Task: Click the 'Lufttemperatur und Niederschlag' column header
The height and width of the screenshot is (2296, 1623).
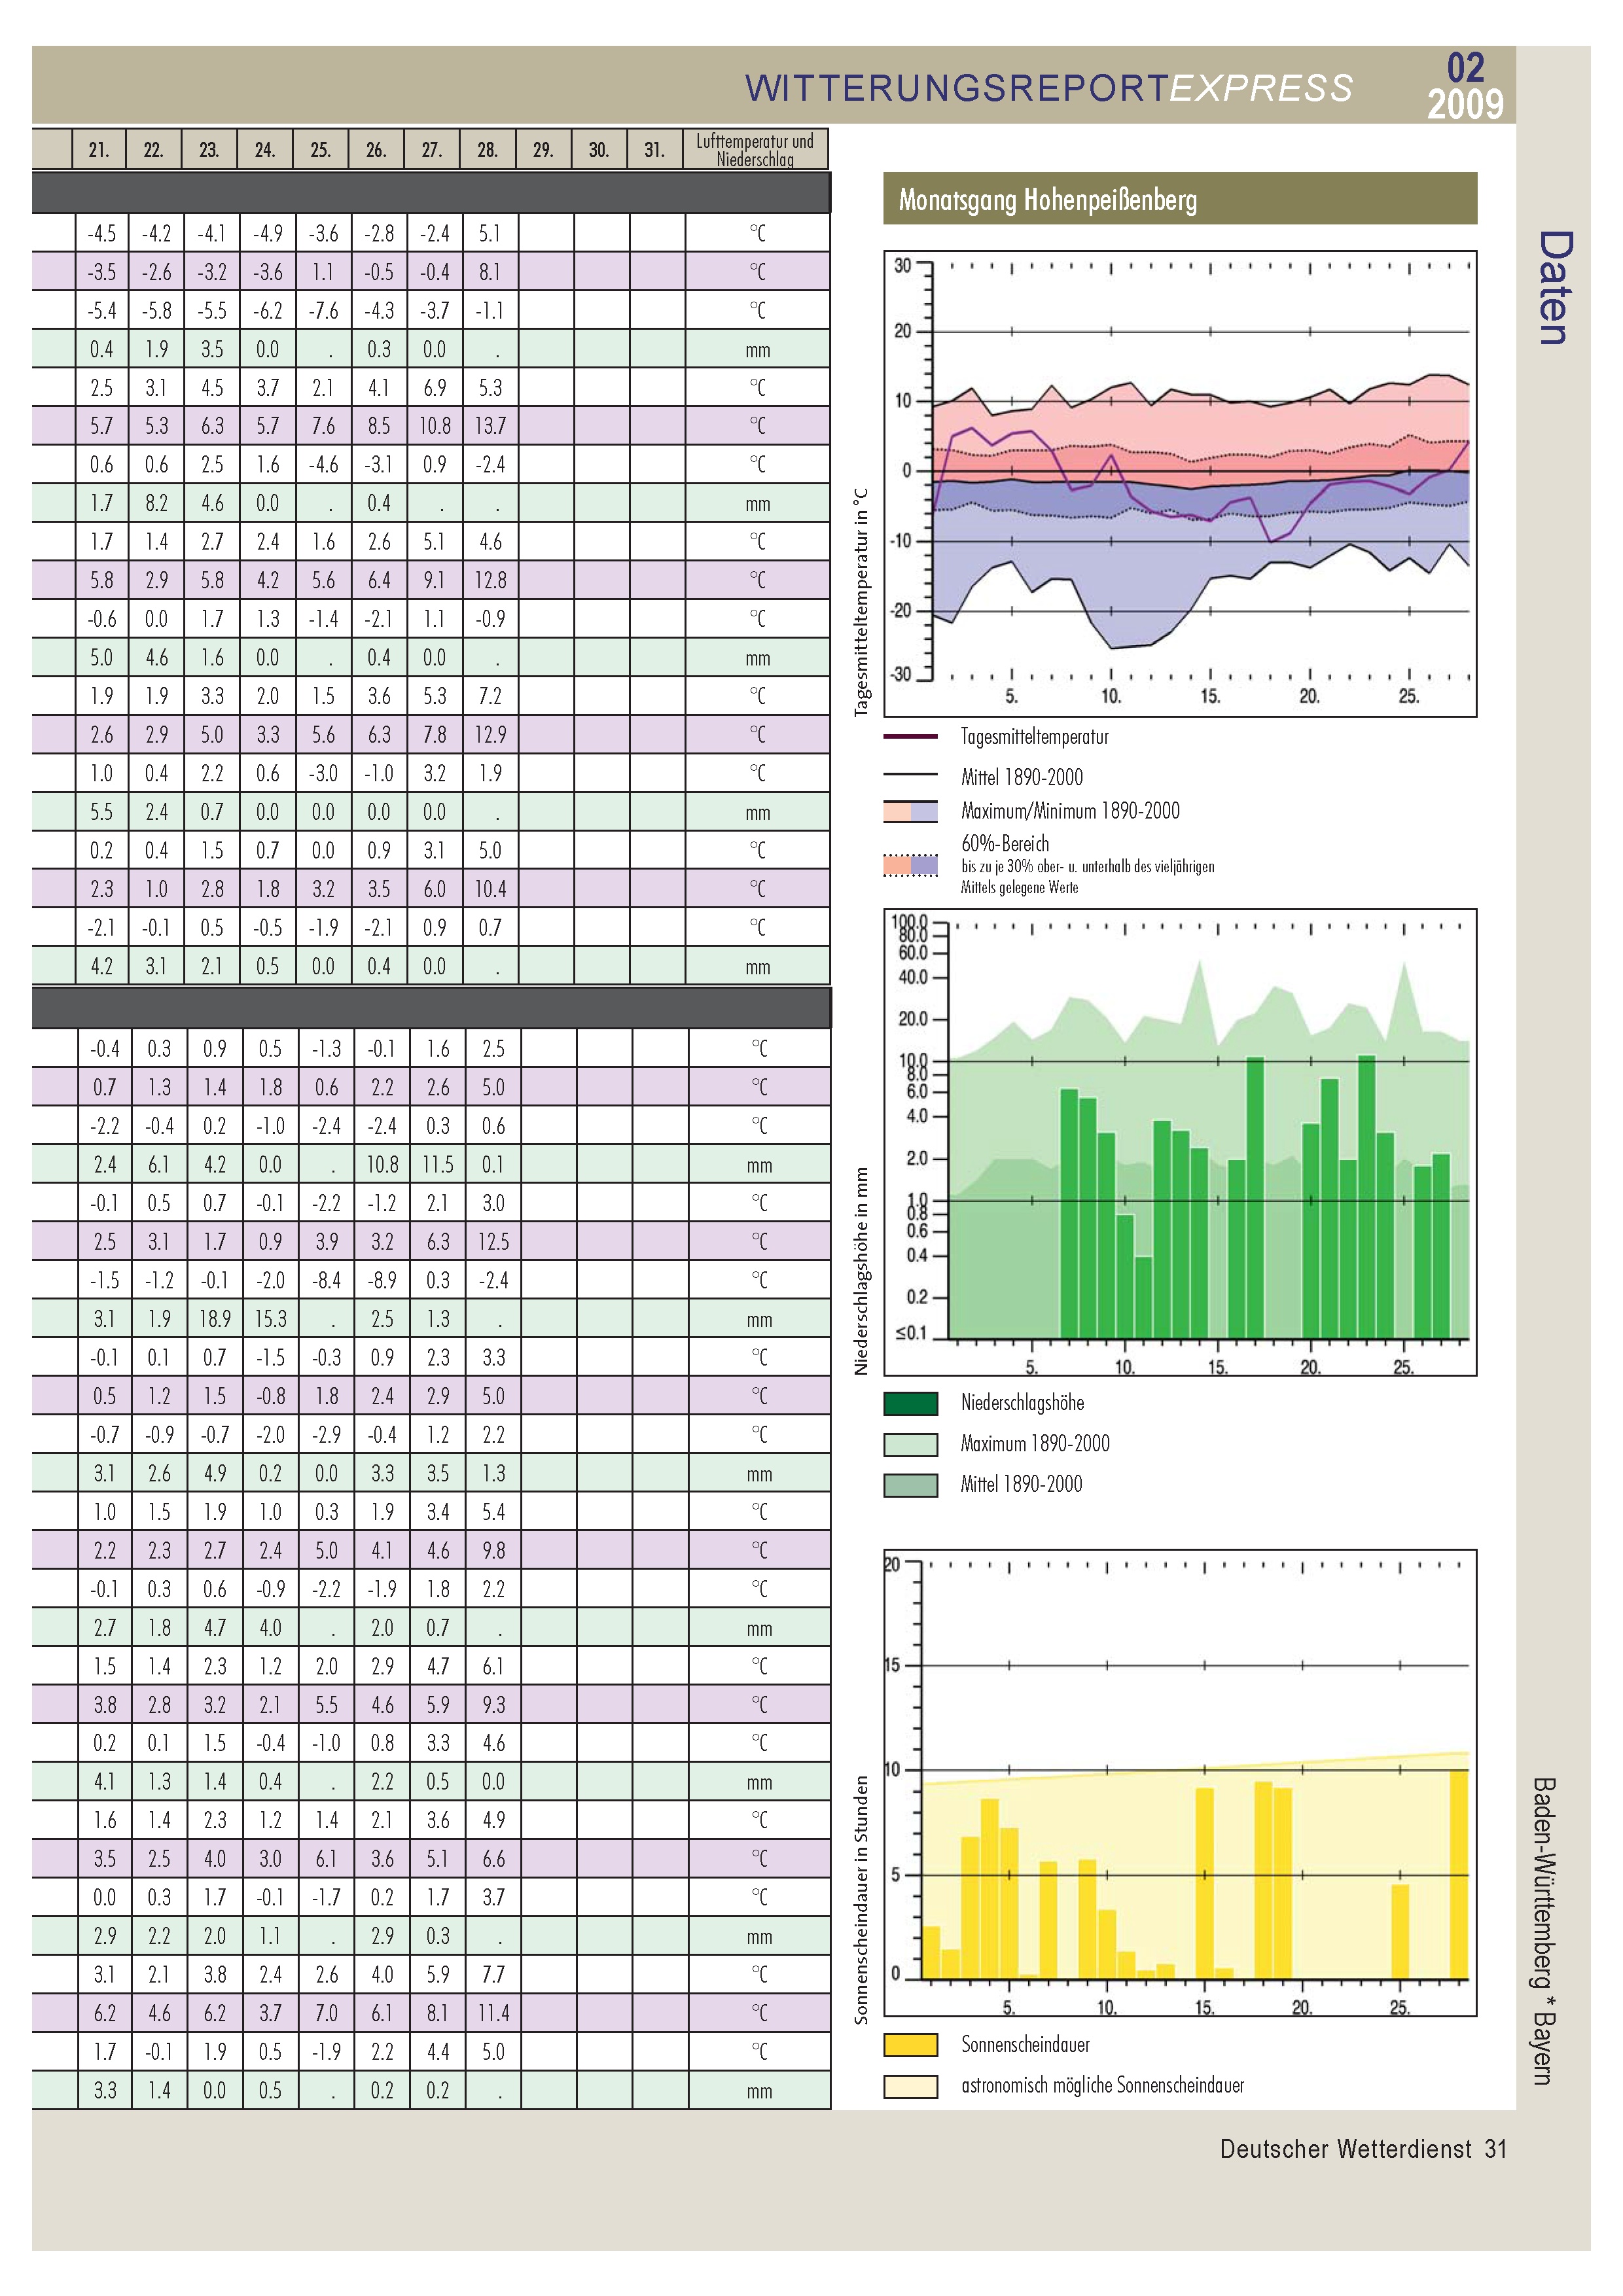Action: pyautogui.click(x=755, y=150)
